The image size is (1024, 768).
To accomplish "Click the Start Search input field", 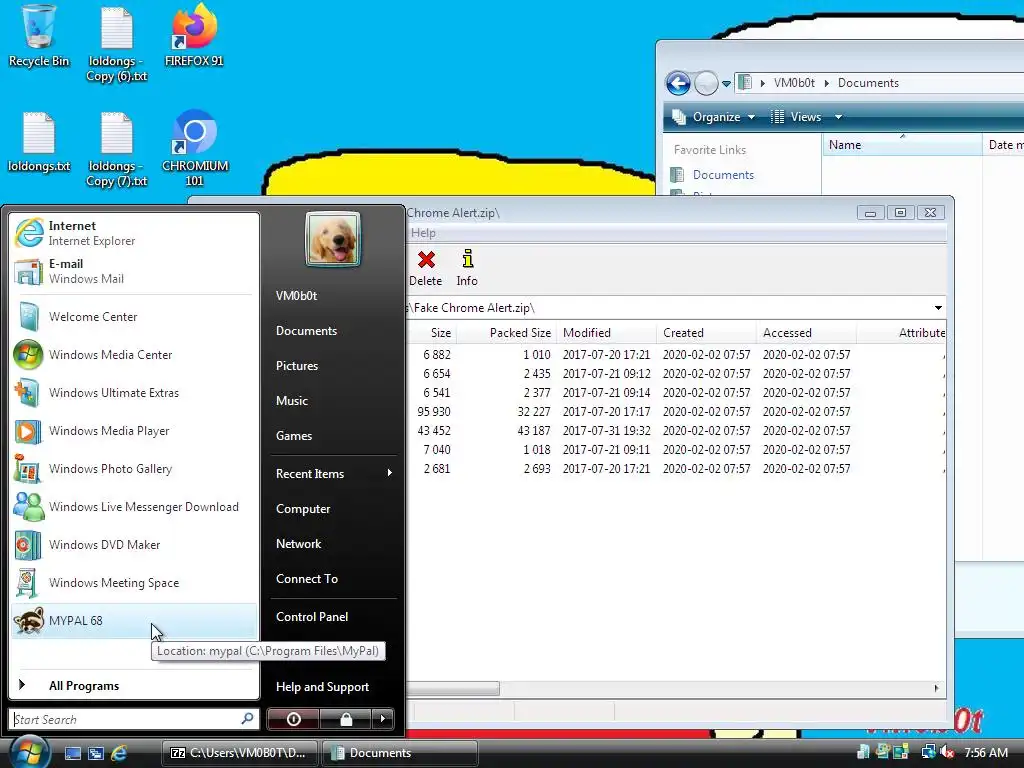I will [x=134, y=719].
